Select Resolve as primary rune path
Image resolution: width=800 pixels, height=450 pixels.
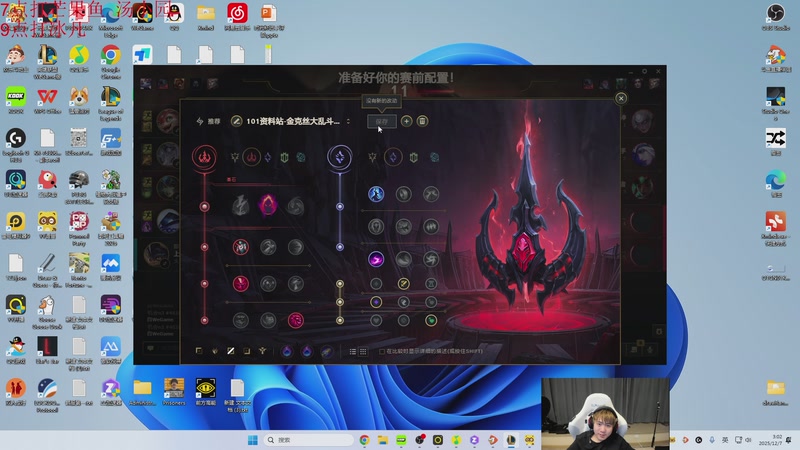284,158
